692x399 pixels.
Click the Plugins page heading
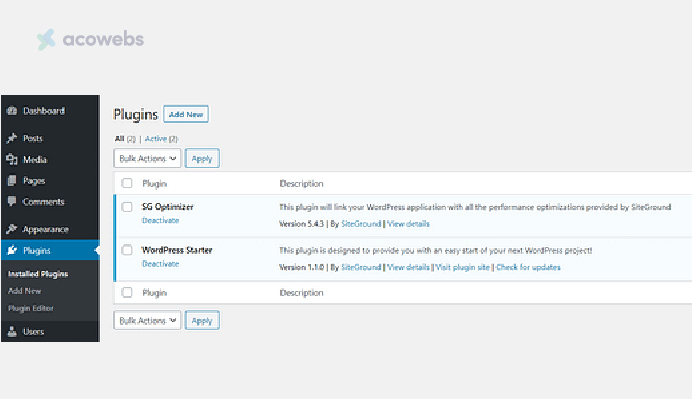pos(135,114)
